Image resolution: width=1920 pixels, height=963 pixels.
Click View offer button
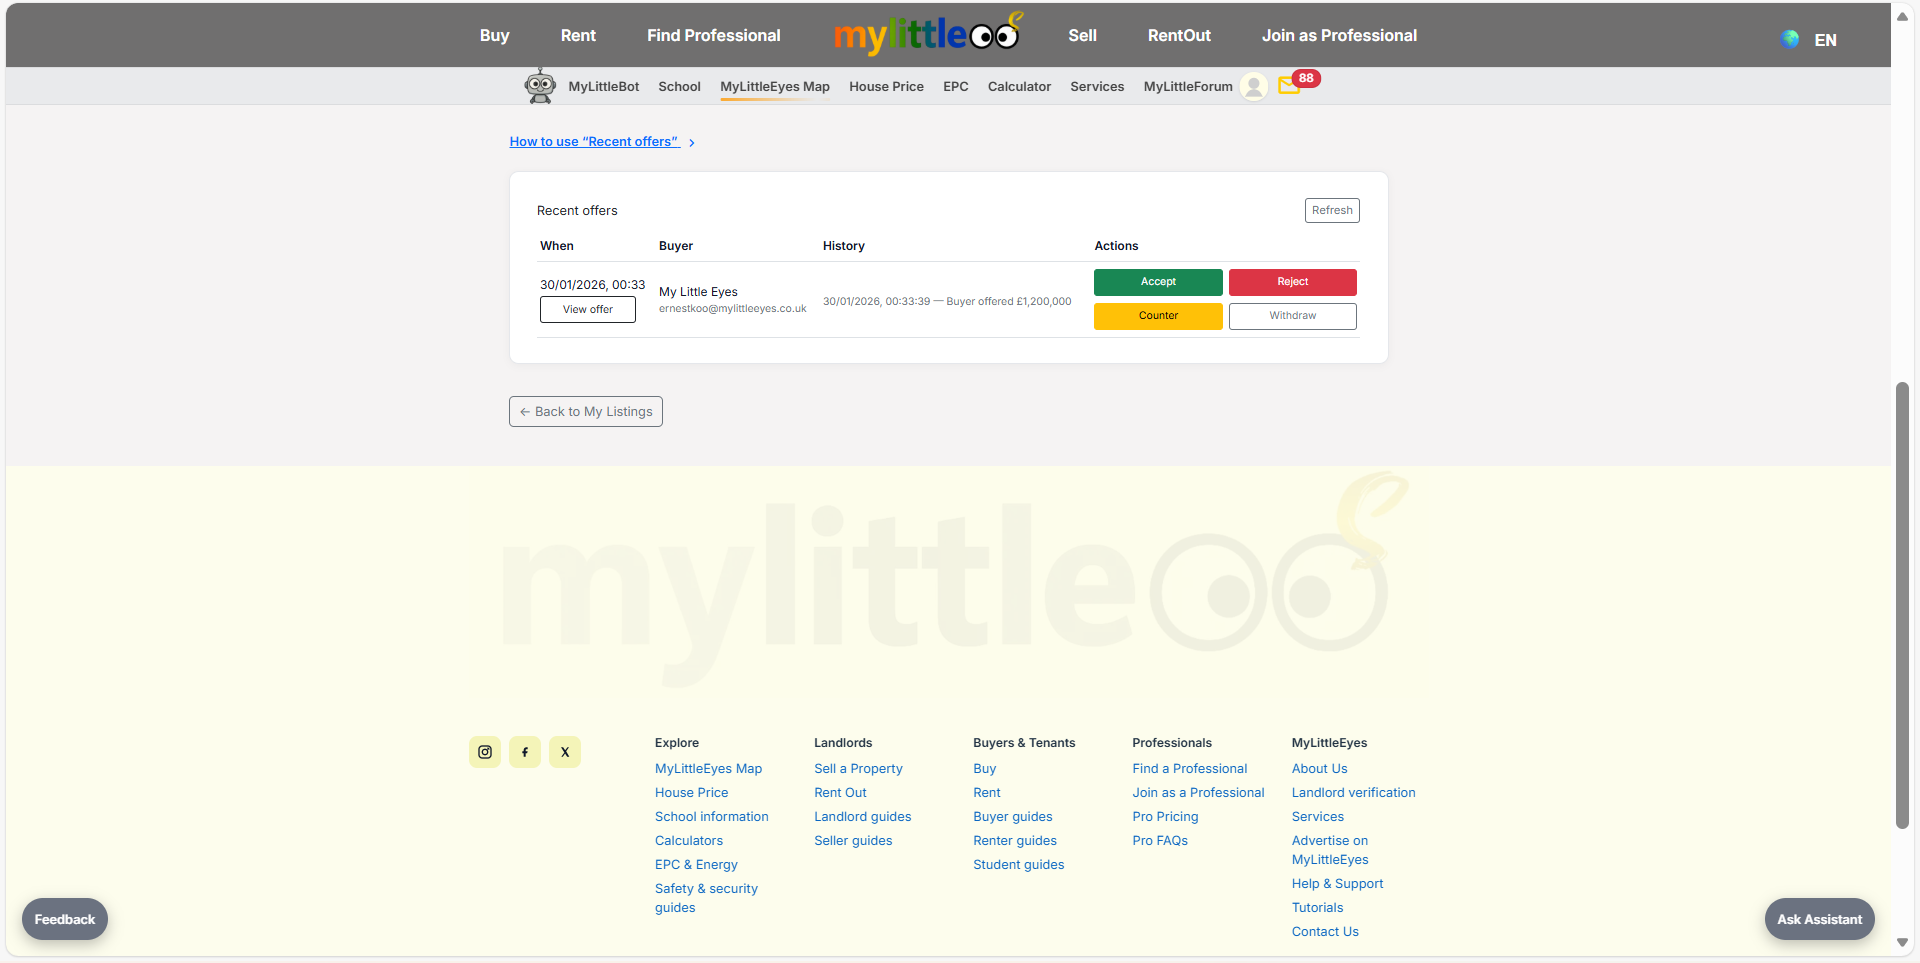[x=588, y=310]
